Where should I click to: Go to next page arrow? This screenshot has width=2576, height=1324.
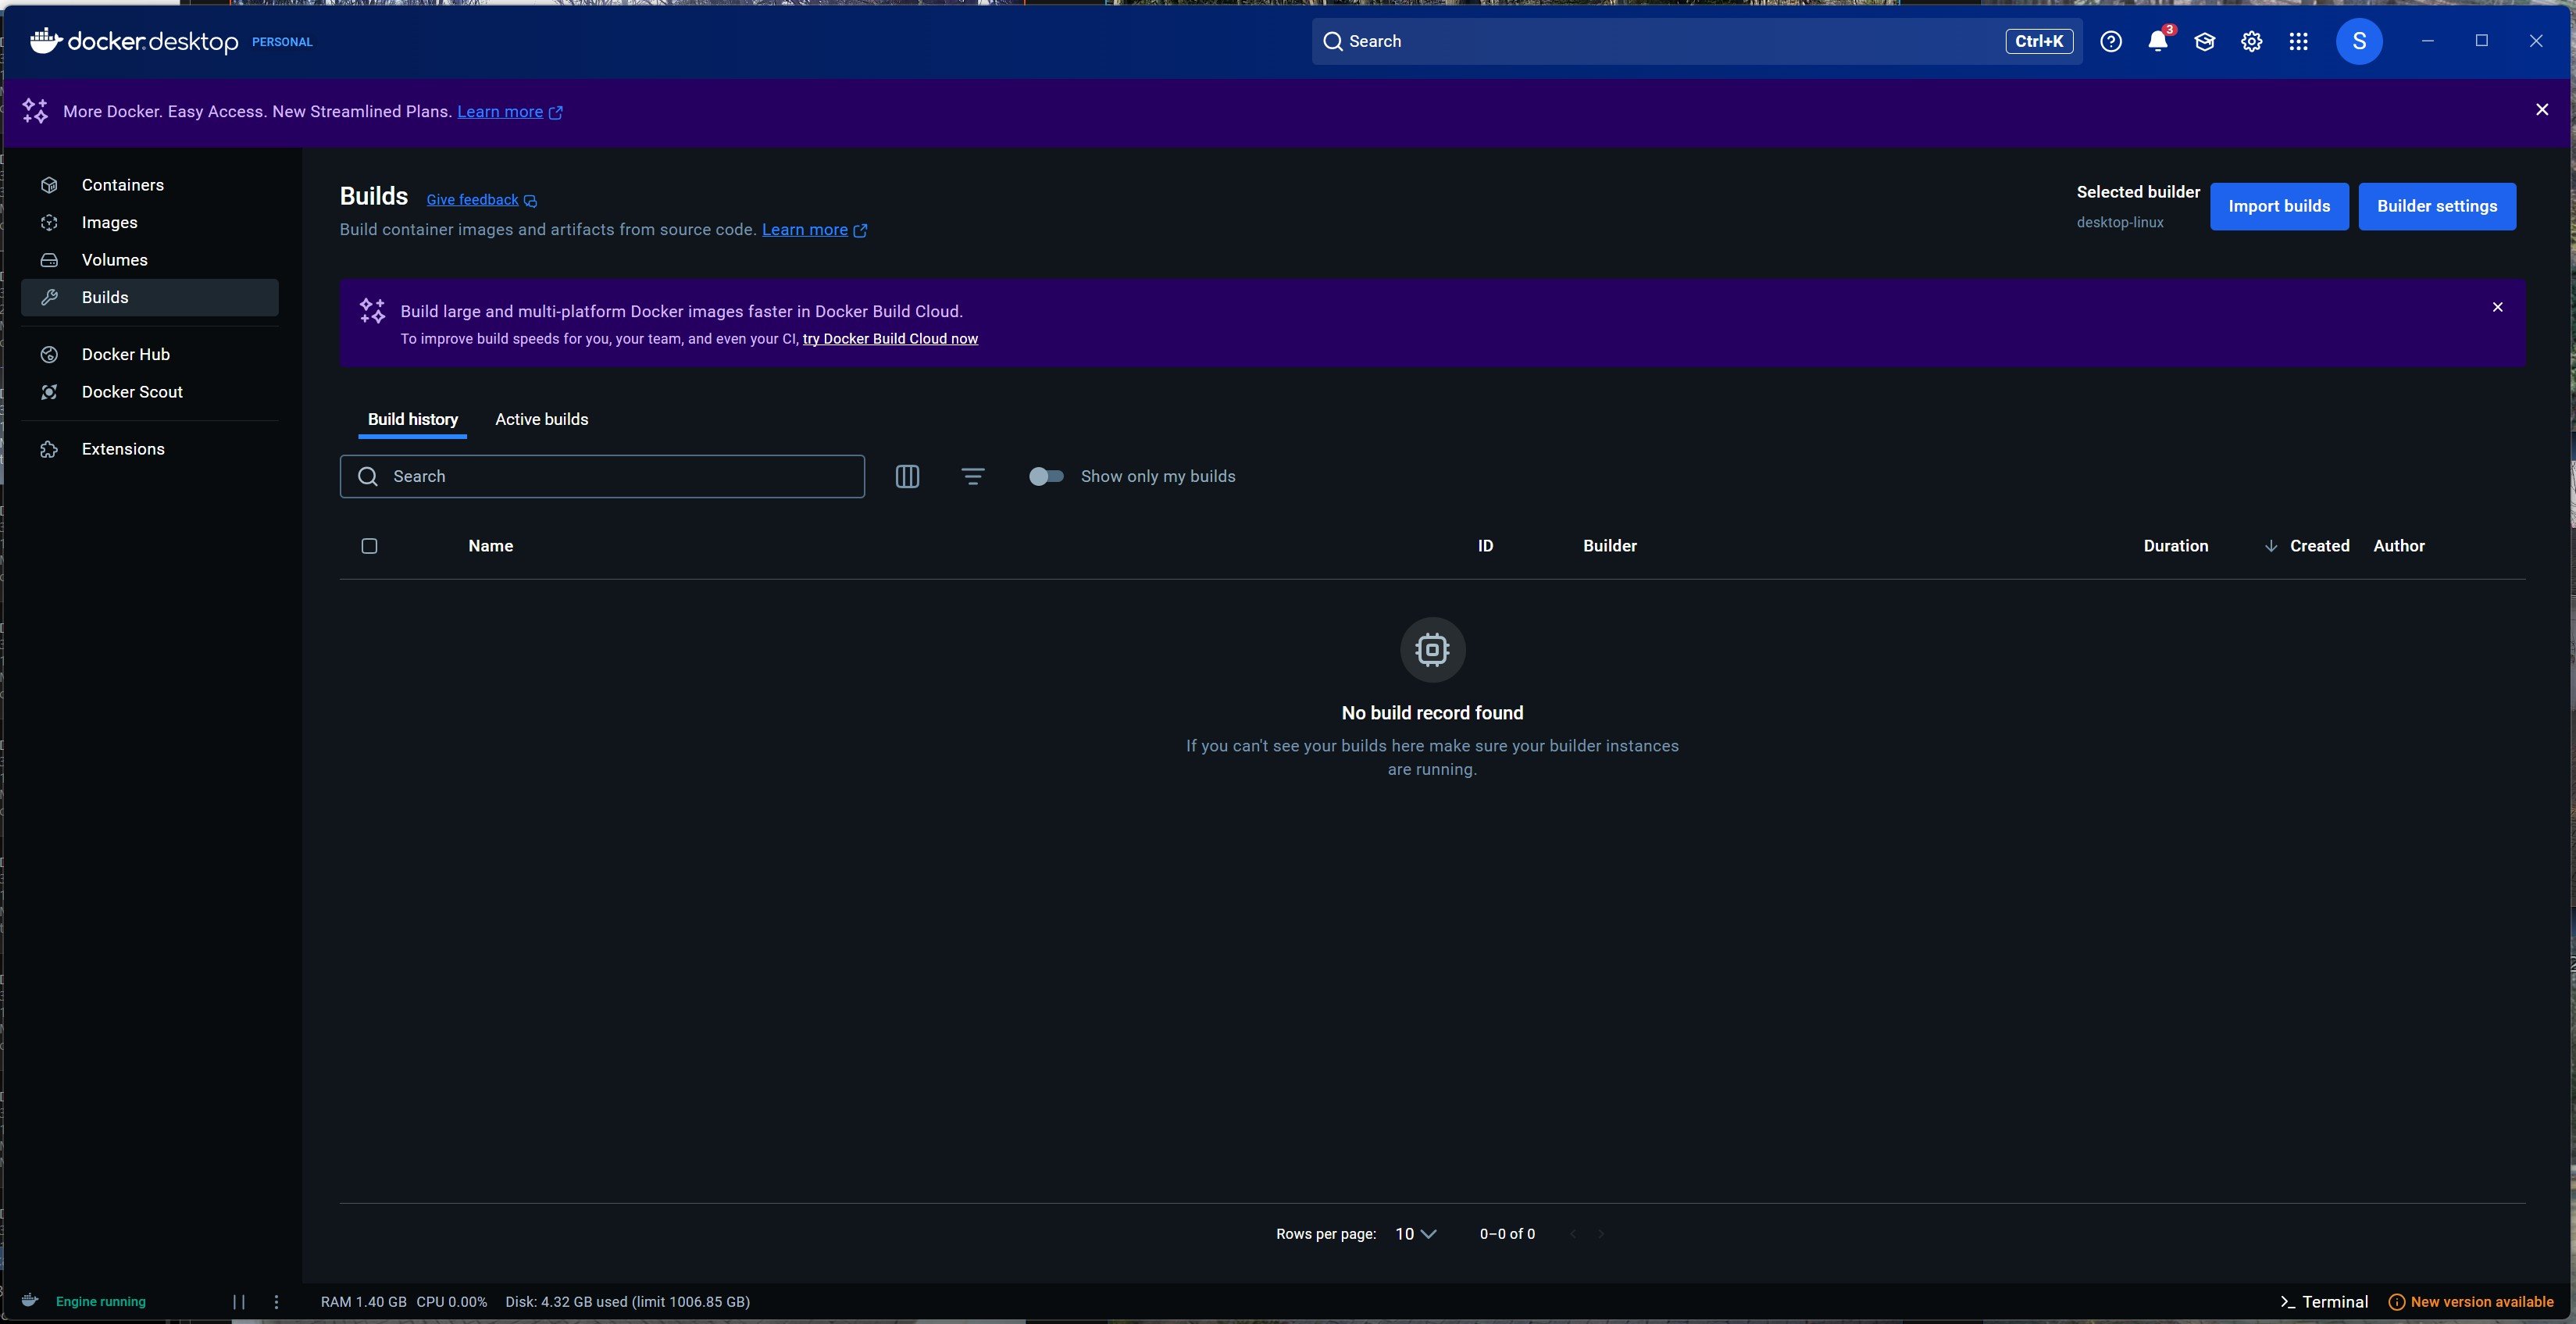pyautogui.click(x=1601, y=1234)
